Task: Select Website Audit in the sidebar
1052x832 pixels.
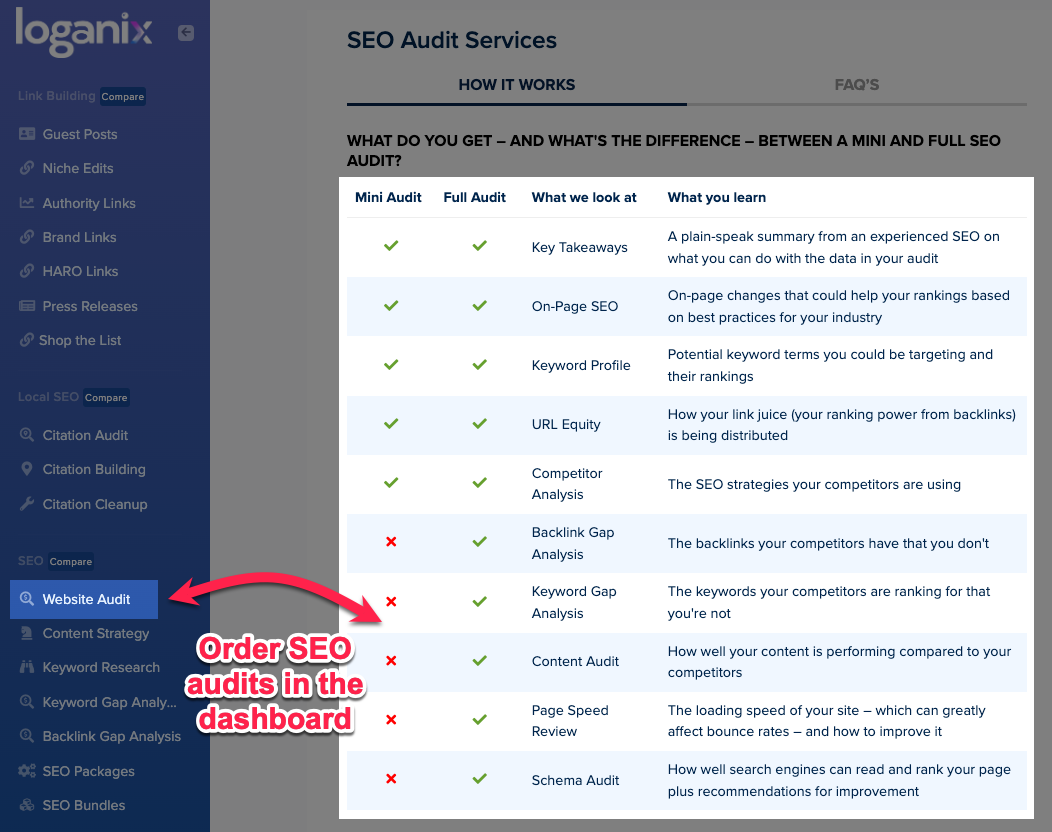Action: coord(84,599)
